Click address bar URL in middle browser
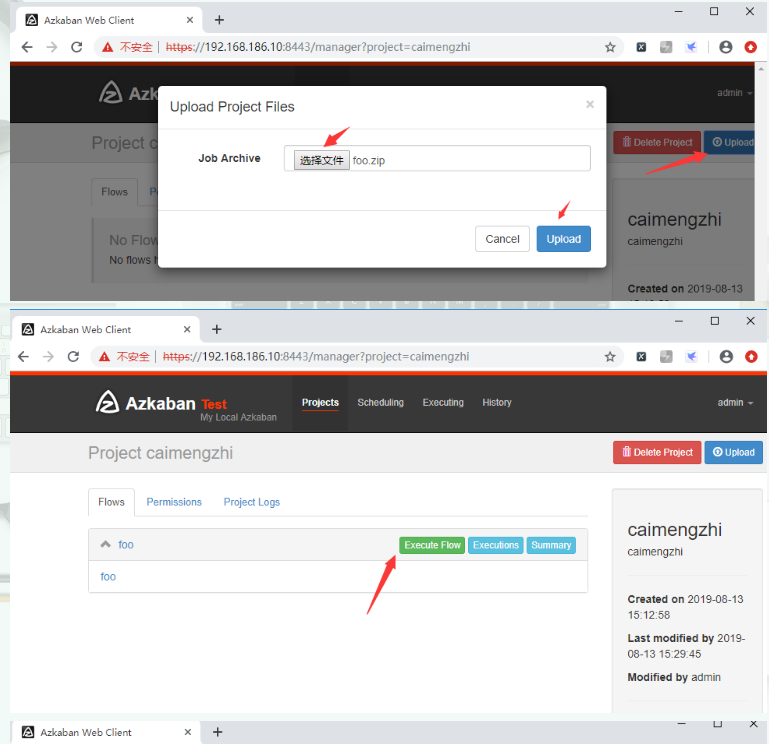Screen dimensions: 769x744 tap(316, 357)
